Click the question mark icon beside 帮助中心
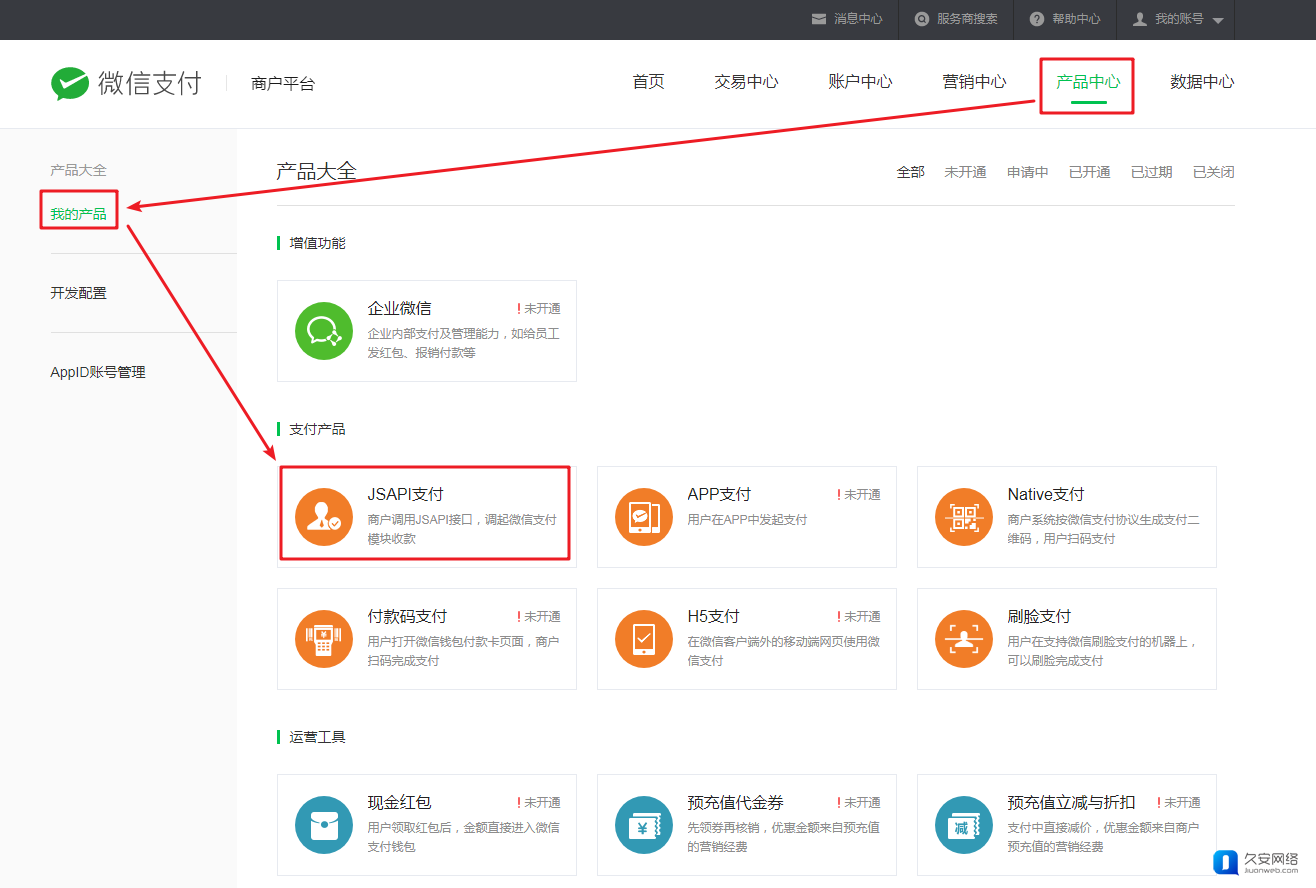The image size is (1316, 888). (1037, 19)
